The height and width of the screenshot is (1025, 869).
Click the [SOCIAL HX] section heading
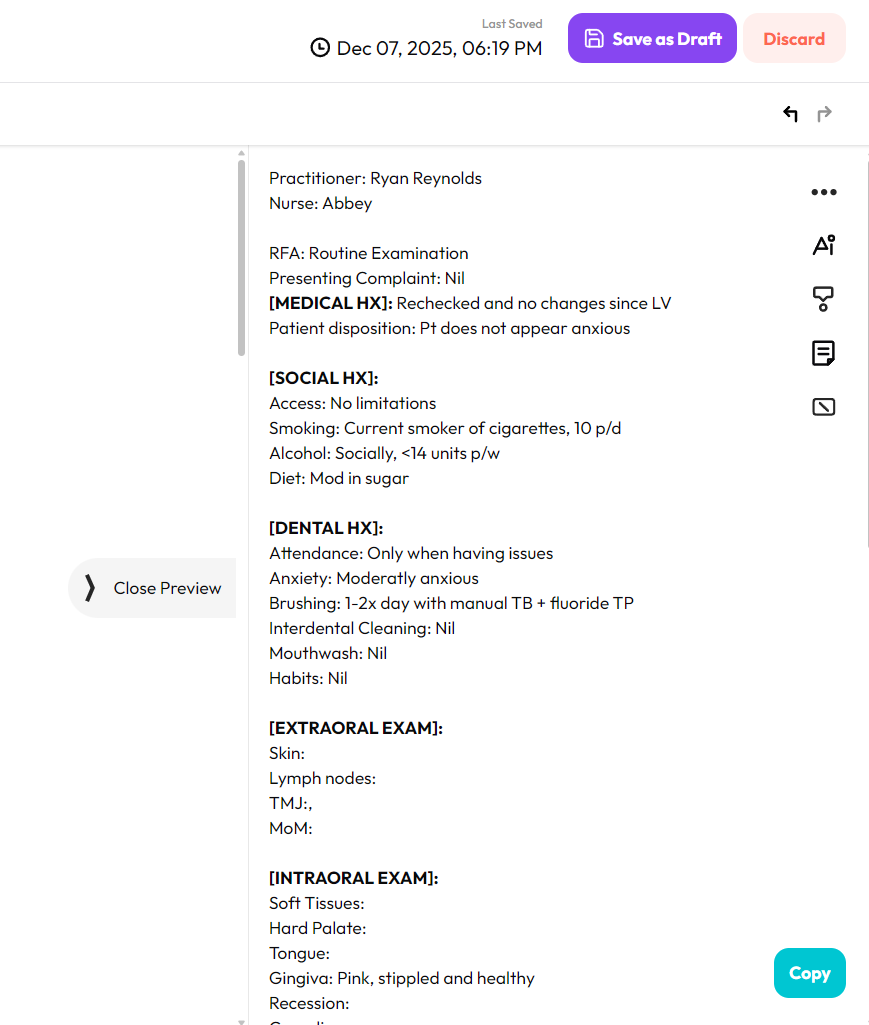[323, 378]
